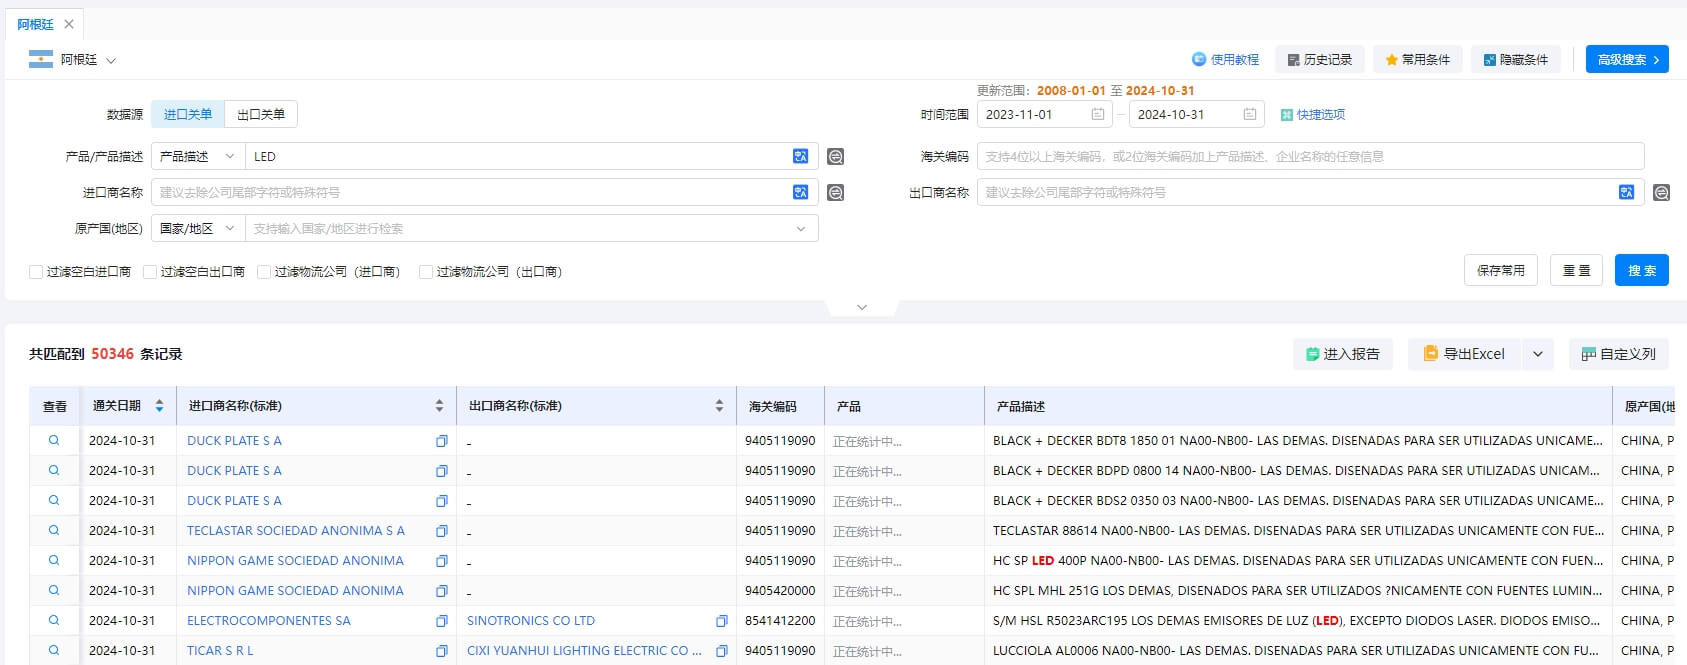Open 常用条件 saved conditions
Screen dimensions: 1687x665
[1417, 60]
